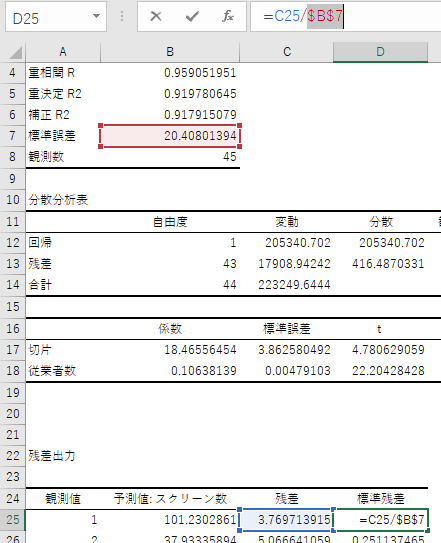Select row 18 header
The width and height of the screenshot is (441, 543).
tap(12, 371)
